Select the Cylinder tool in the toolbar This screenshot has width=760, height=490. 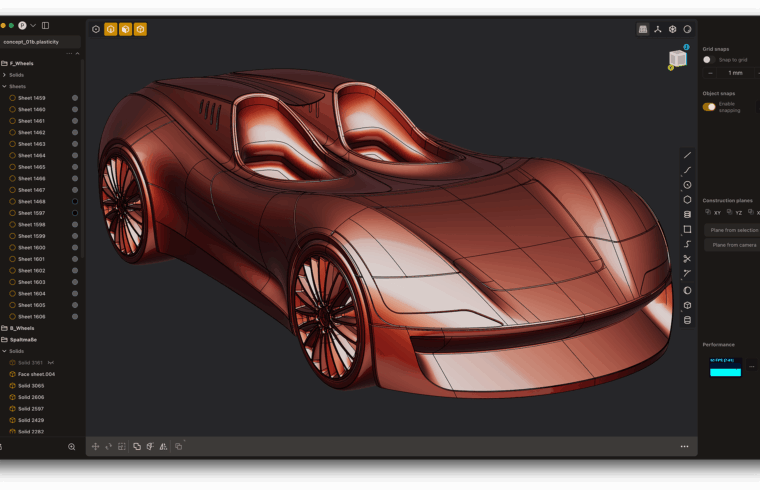click(x=687, y=320)
